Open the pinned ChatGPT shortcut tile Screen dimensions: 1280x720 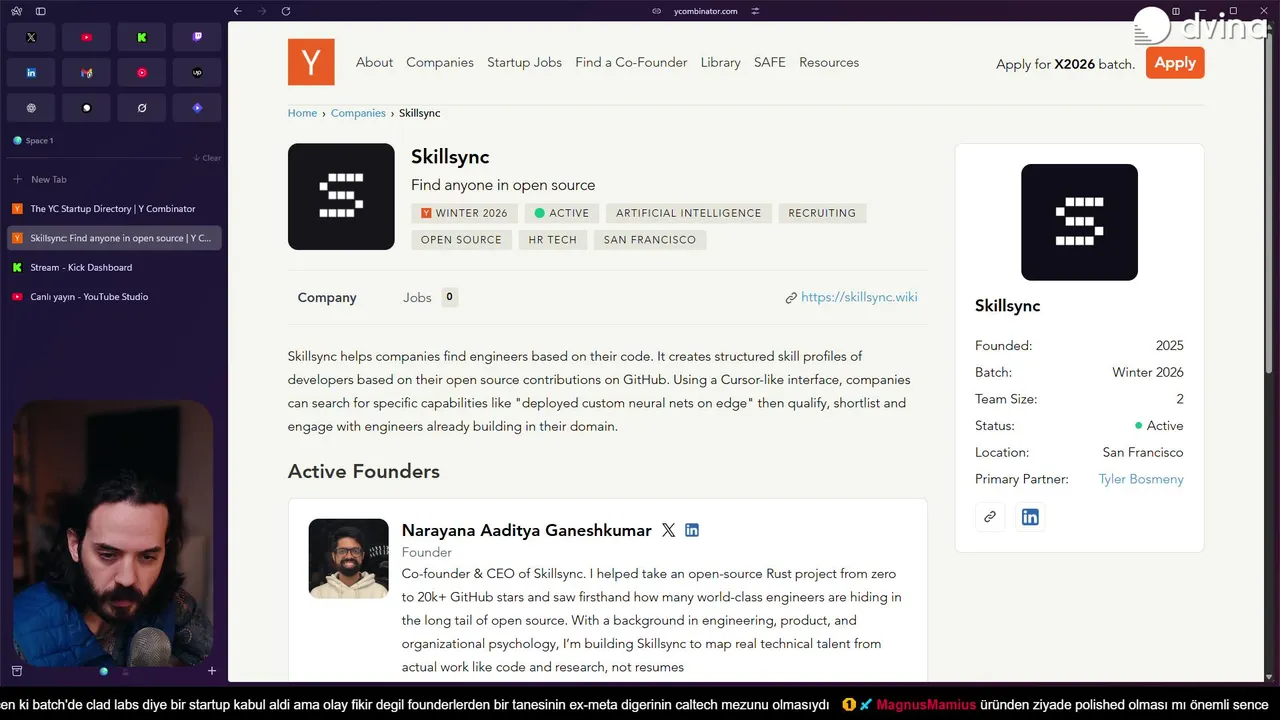tap(31, 108)
